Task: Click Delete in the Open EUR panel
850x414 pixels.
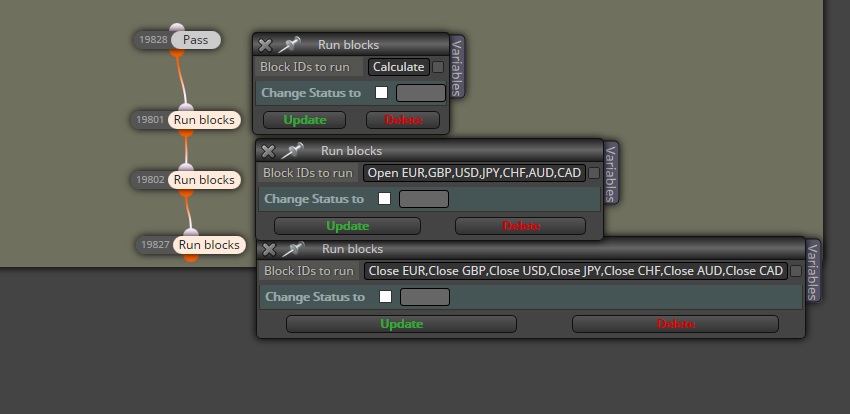Action: pyautogui.click(x=520, y=226)
